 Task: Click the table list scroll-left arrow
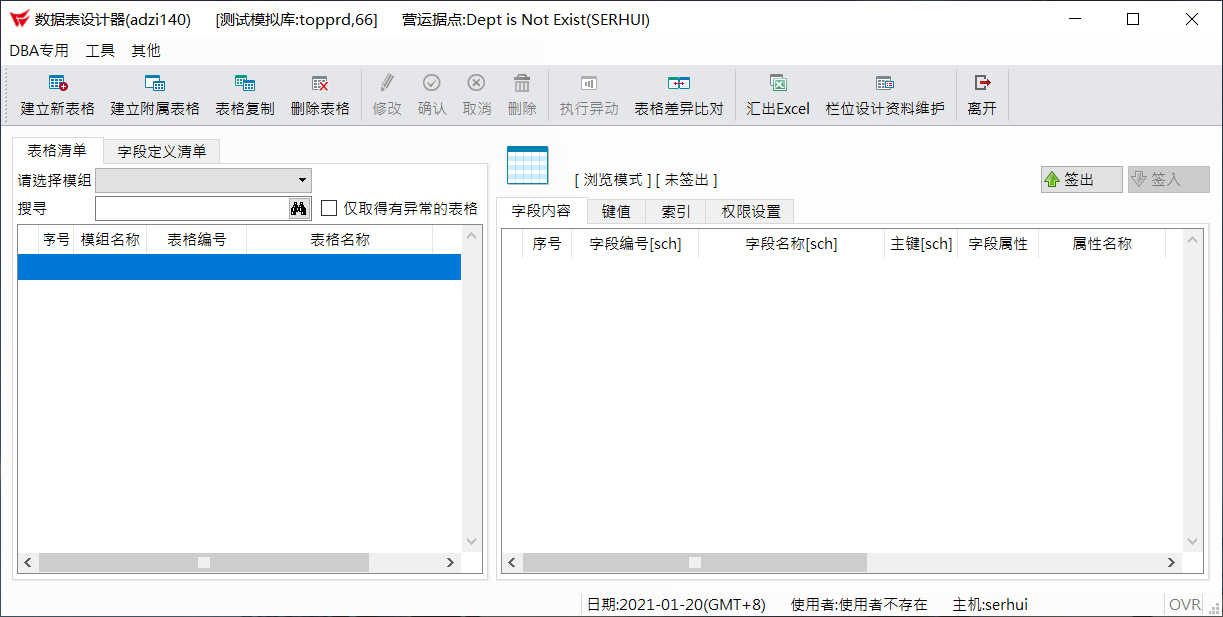click(x=28, y=563)
